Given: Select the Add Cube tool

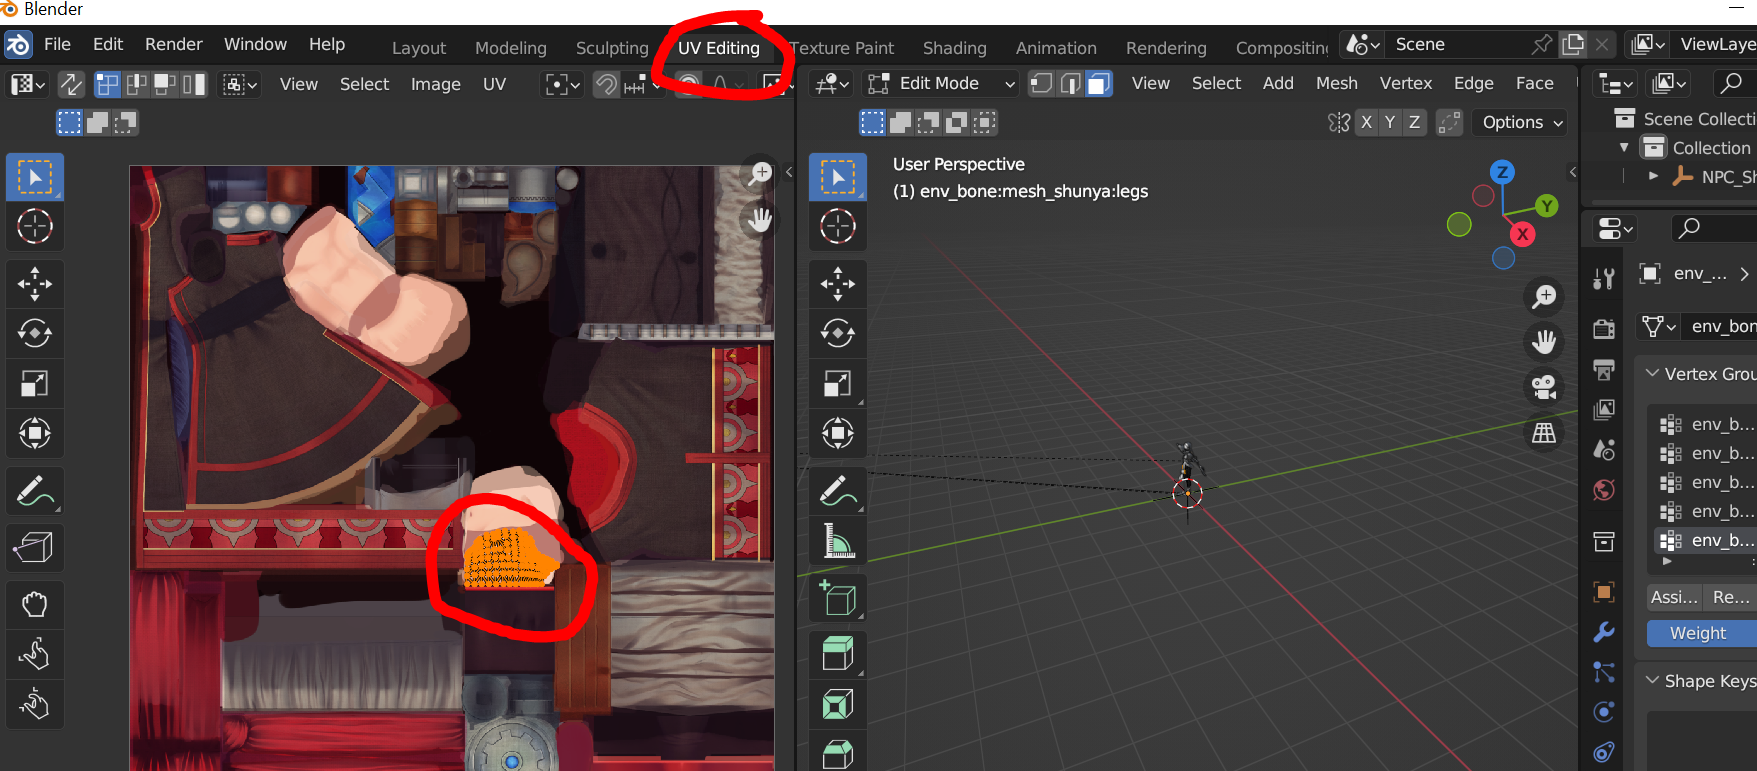Looking at the screenshot, I should (x=838, y=598).
